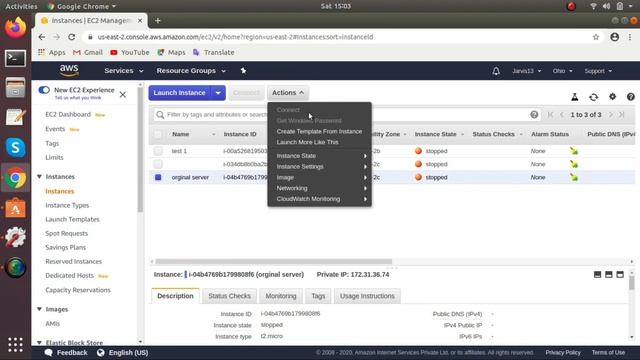Image resolution: width=640 pixels, height=360 pixels.
Task: Launch Terminal from the dock
Action: (15, 58)
